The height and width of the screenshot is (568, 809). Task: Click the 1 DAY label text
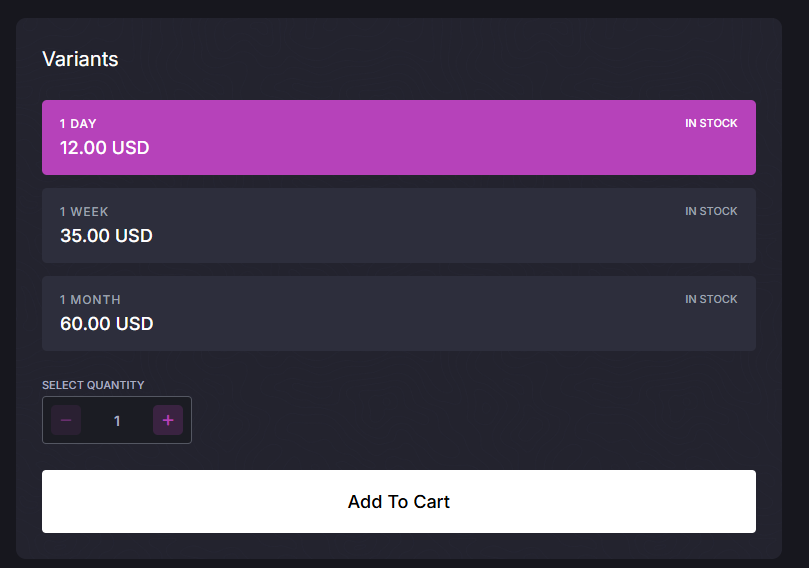(x=78, y=124)
